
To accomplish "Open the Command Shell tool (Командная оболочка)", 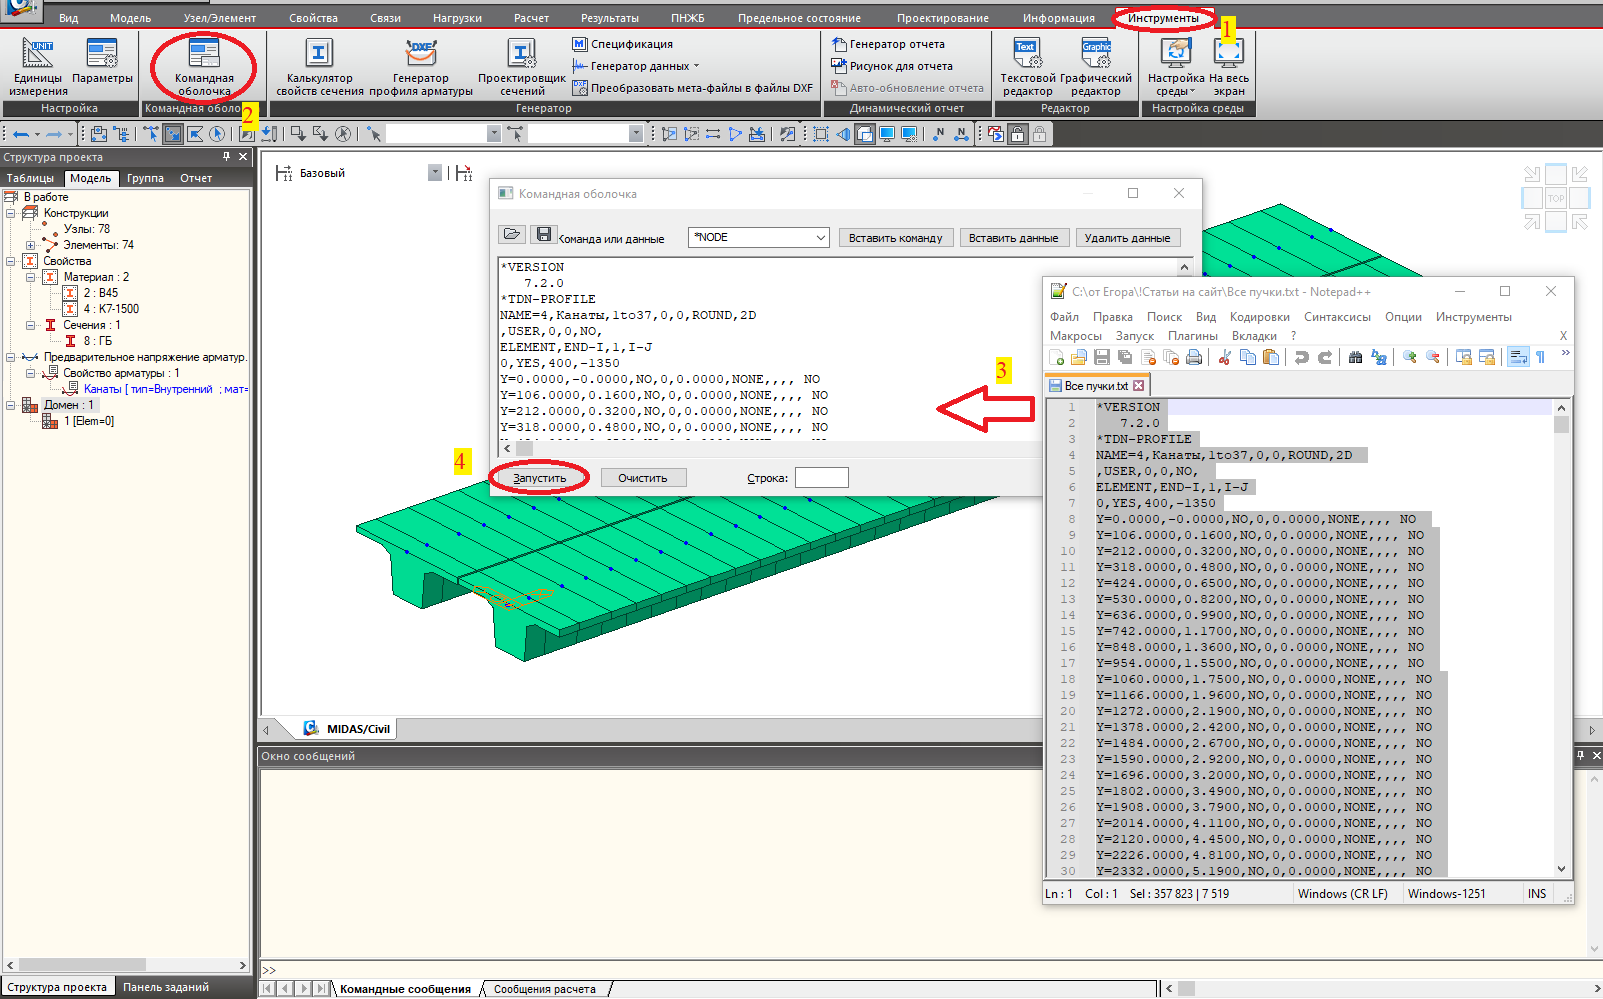I will coord(204,65).
